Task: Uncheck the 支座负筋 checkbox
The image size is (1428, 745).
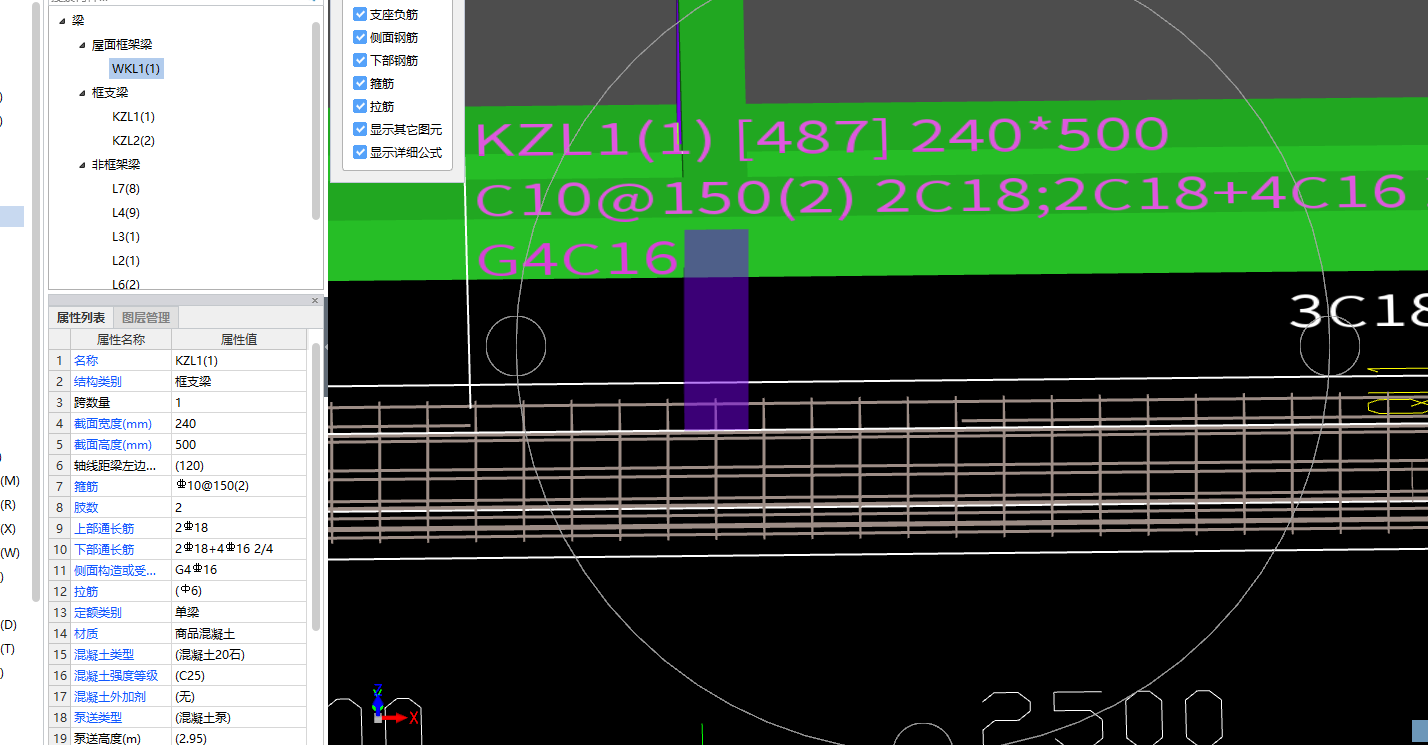Action: tap(360, 15)
